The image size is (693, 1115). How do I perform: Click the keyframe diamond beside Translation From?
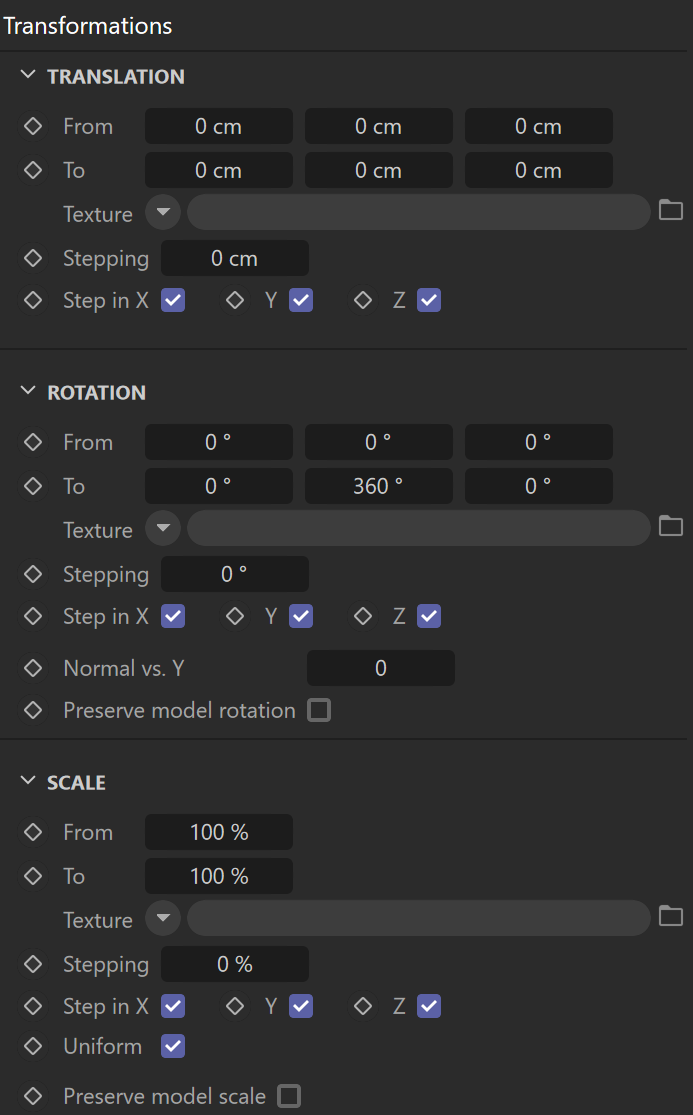pos(33,126)
